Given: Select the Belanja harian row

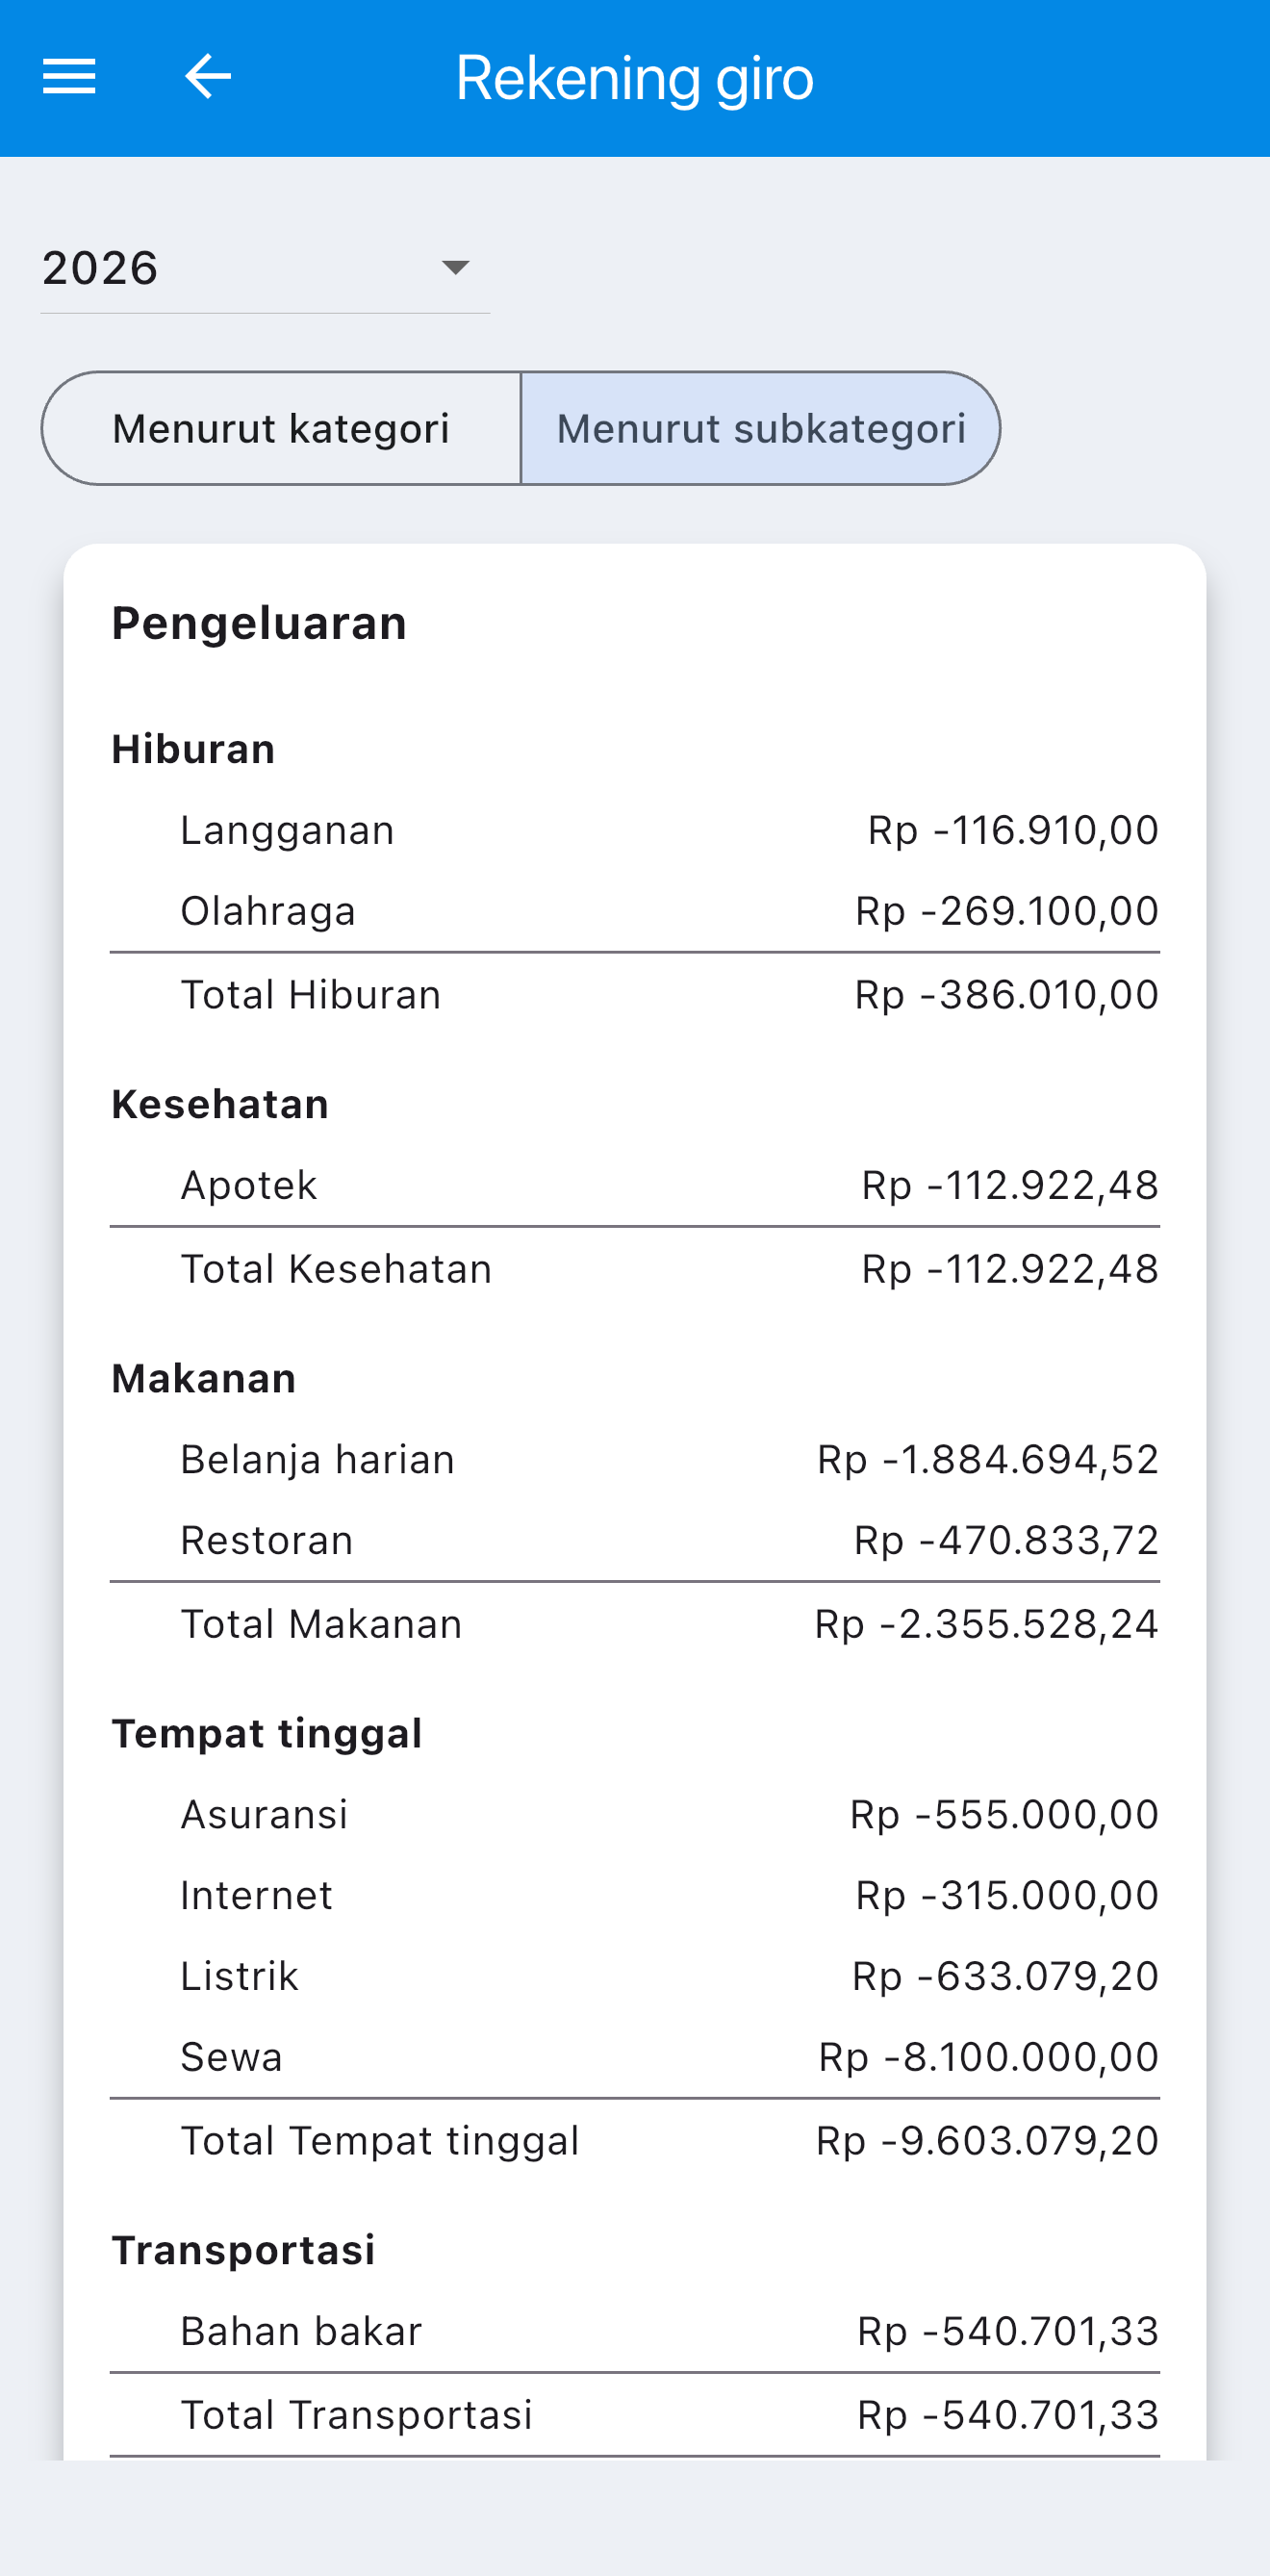Looking at the screenshot, I should (635, 1460).
